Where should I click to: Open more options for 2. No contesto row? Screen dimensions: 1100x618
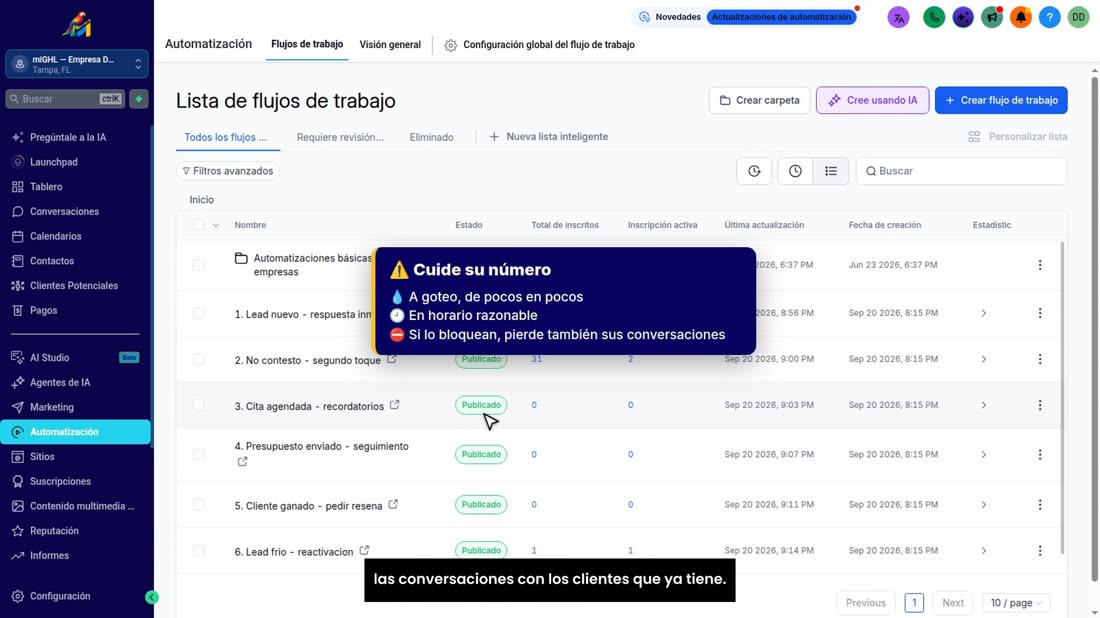pos(1040,359)
